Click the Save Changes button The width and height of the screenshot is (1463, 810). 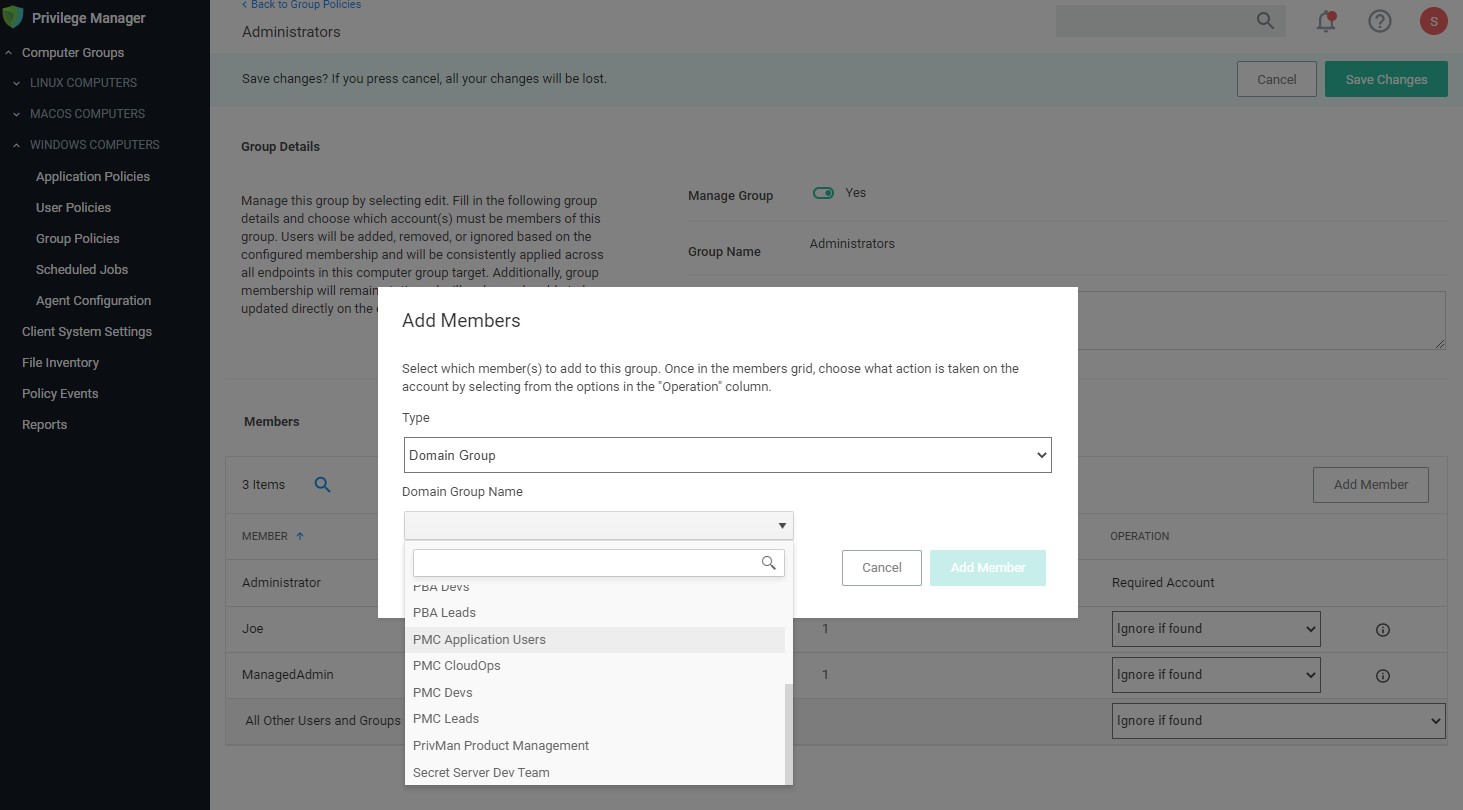pyautogui.click(x=1386, y=79)
